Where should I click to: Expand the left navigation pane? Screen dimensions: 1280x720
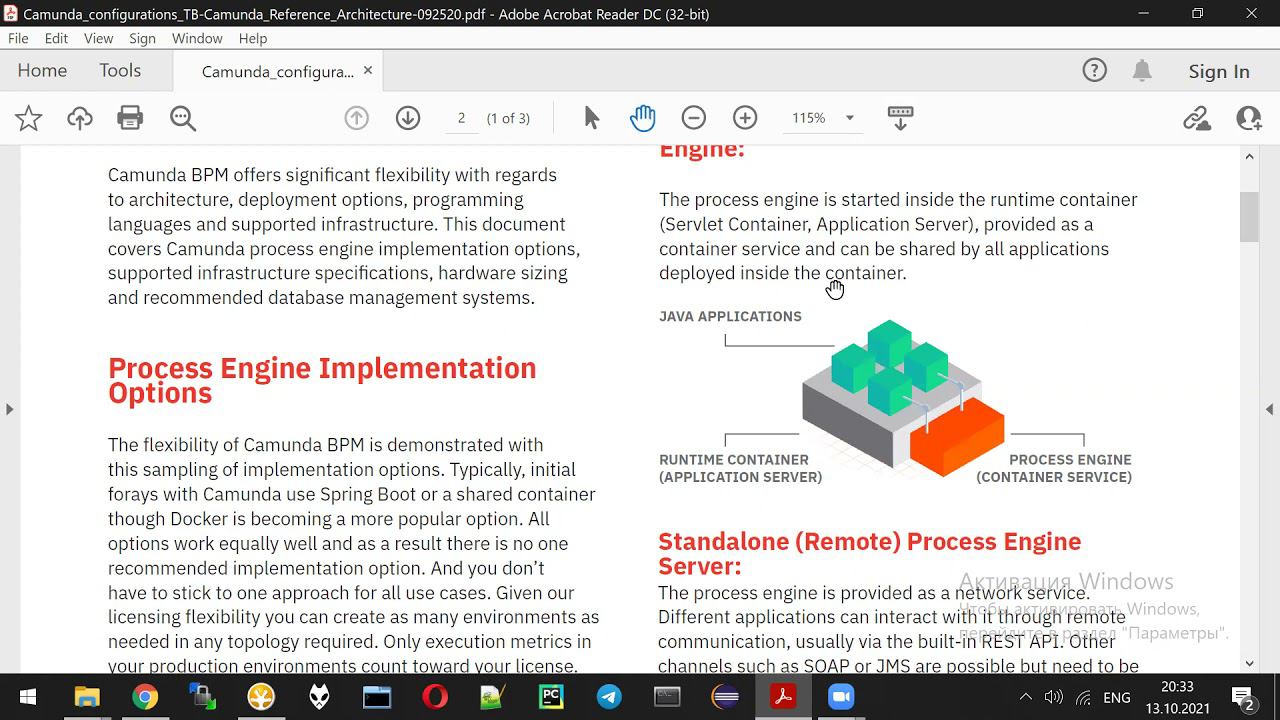tap(9, 409)
